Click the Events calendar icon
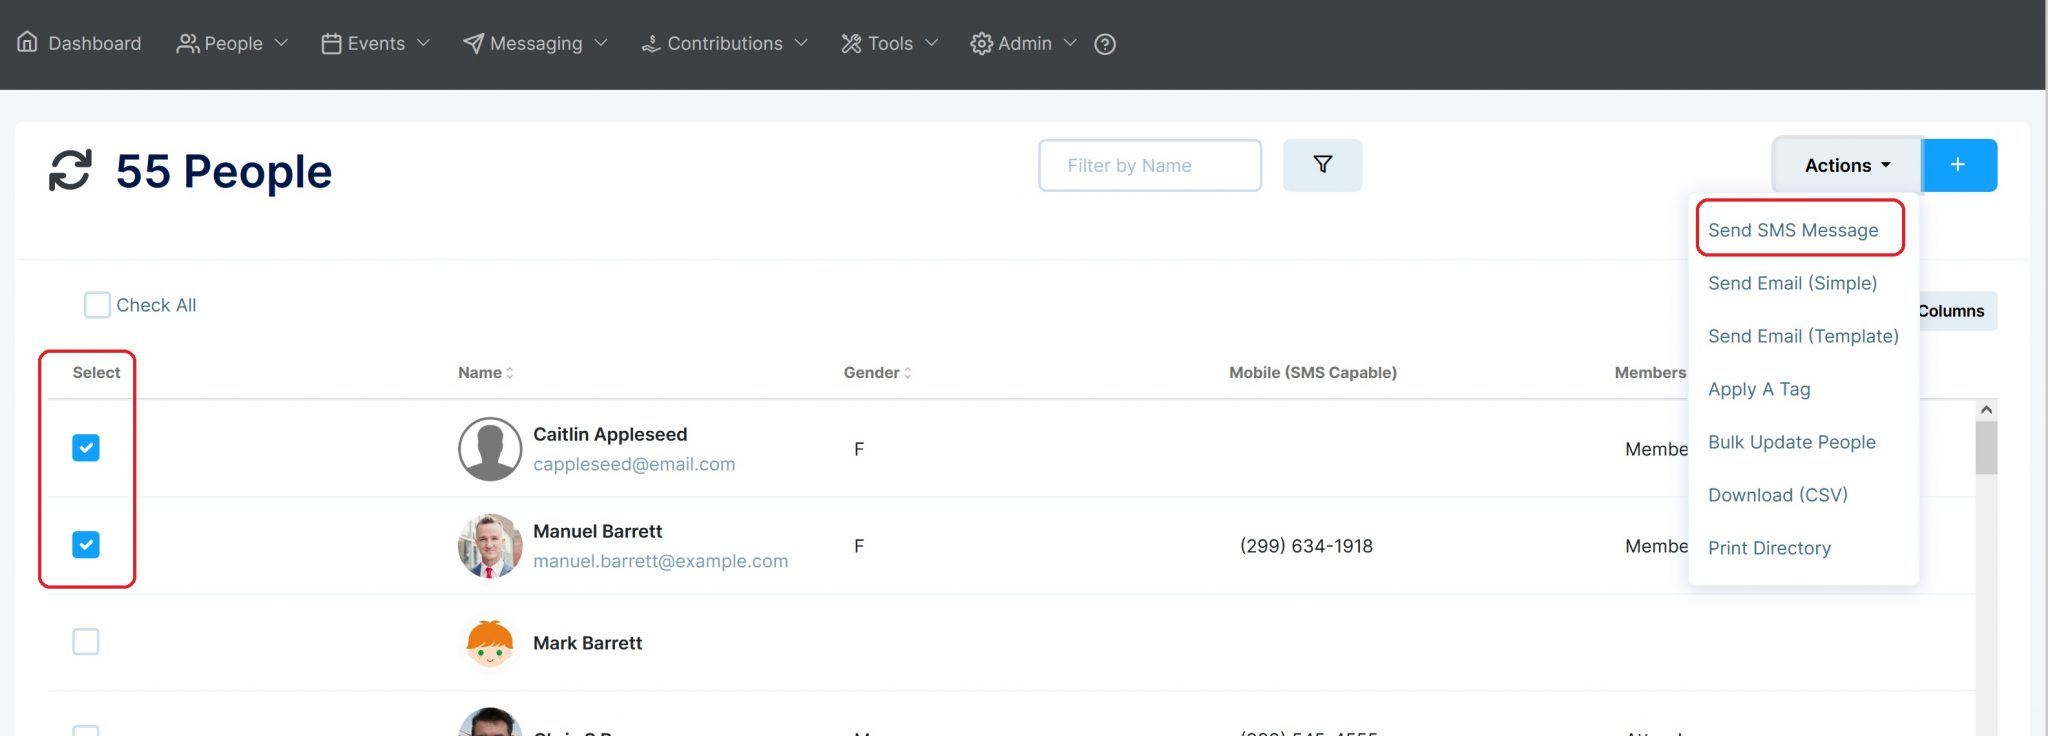2048x736 pixels. click(x=331, y=43)
